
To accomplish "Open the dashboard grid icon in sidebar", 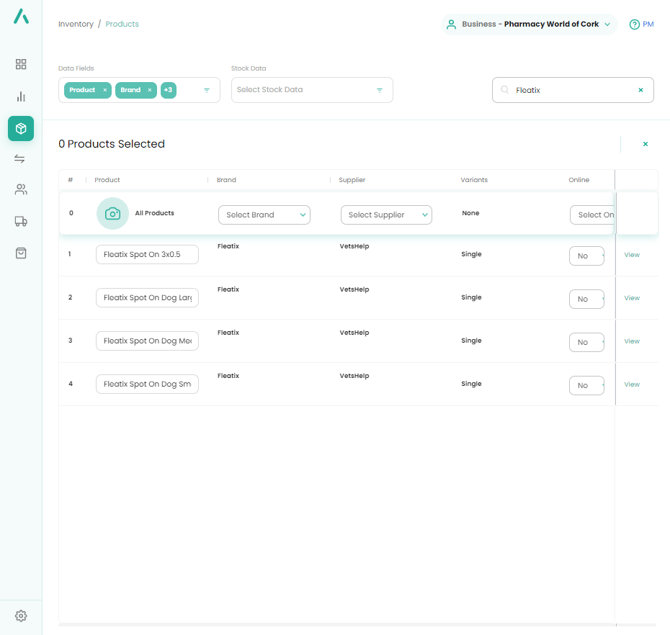I will tap(21, 64).
